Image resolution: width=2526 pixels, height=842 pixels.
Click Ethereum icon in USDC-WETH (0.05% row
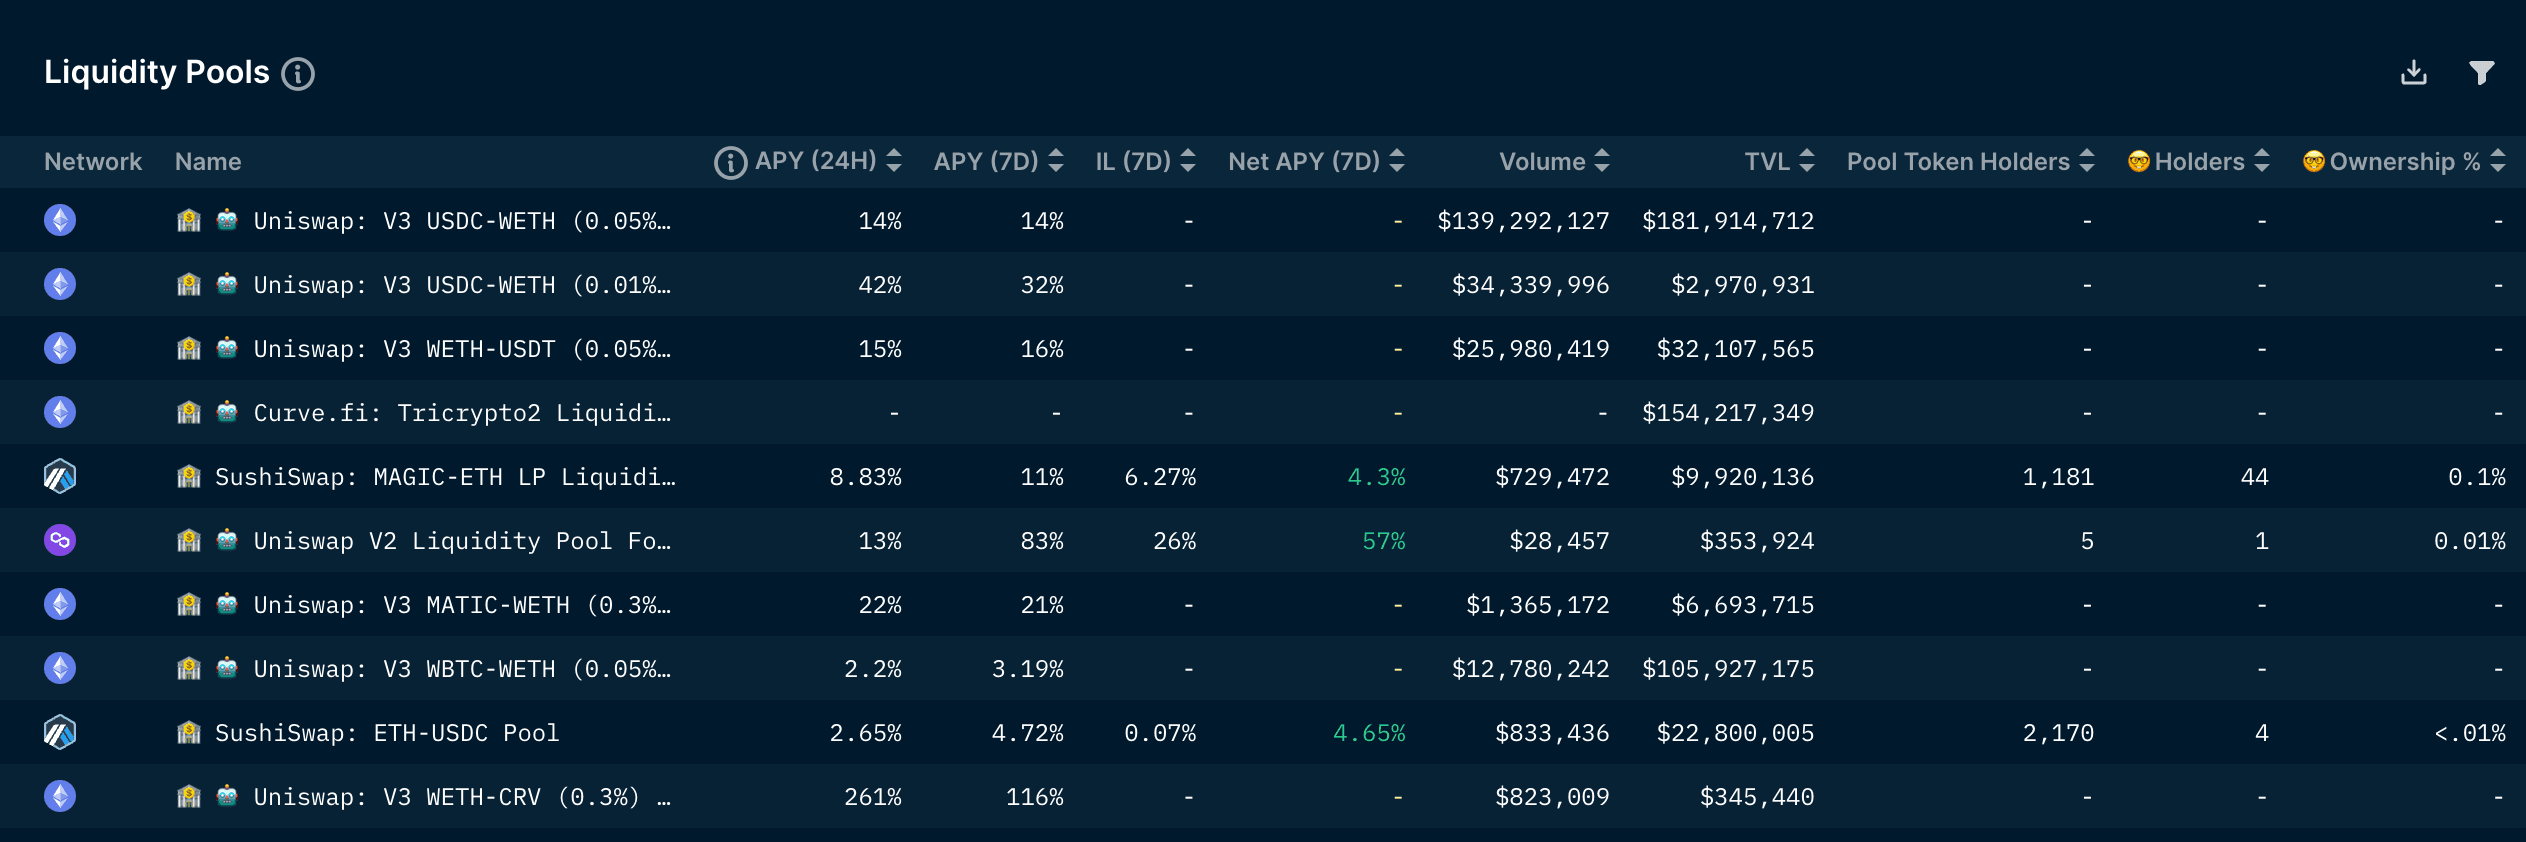[60, 220]
